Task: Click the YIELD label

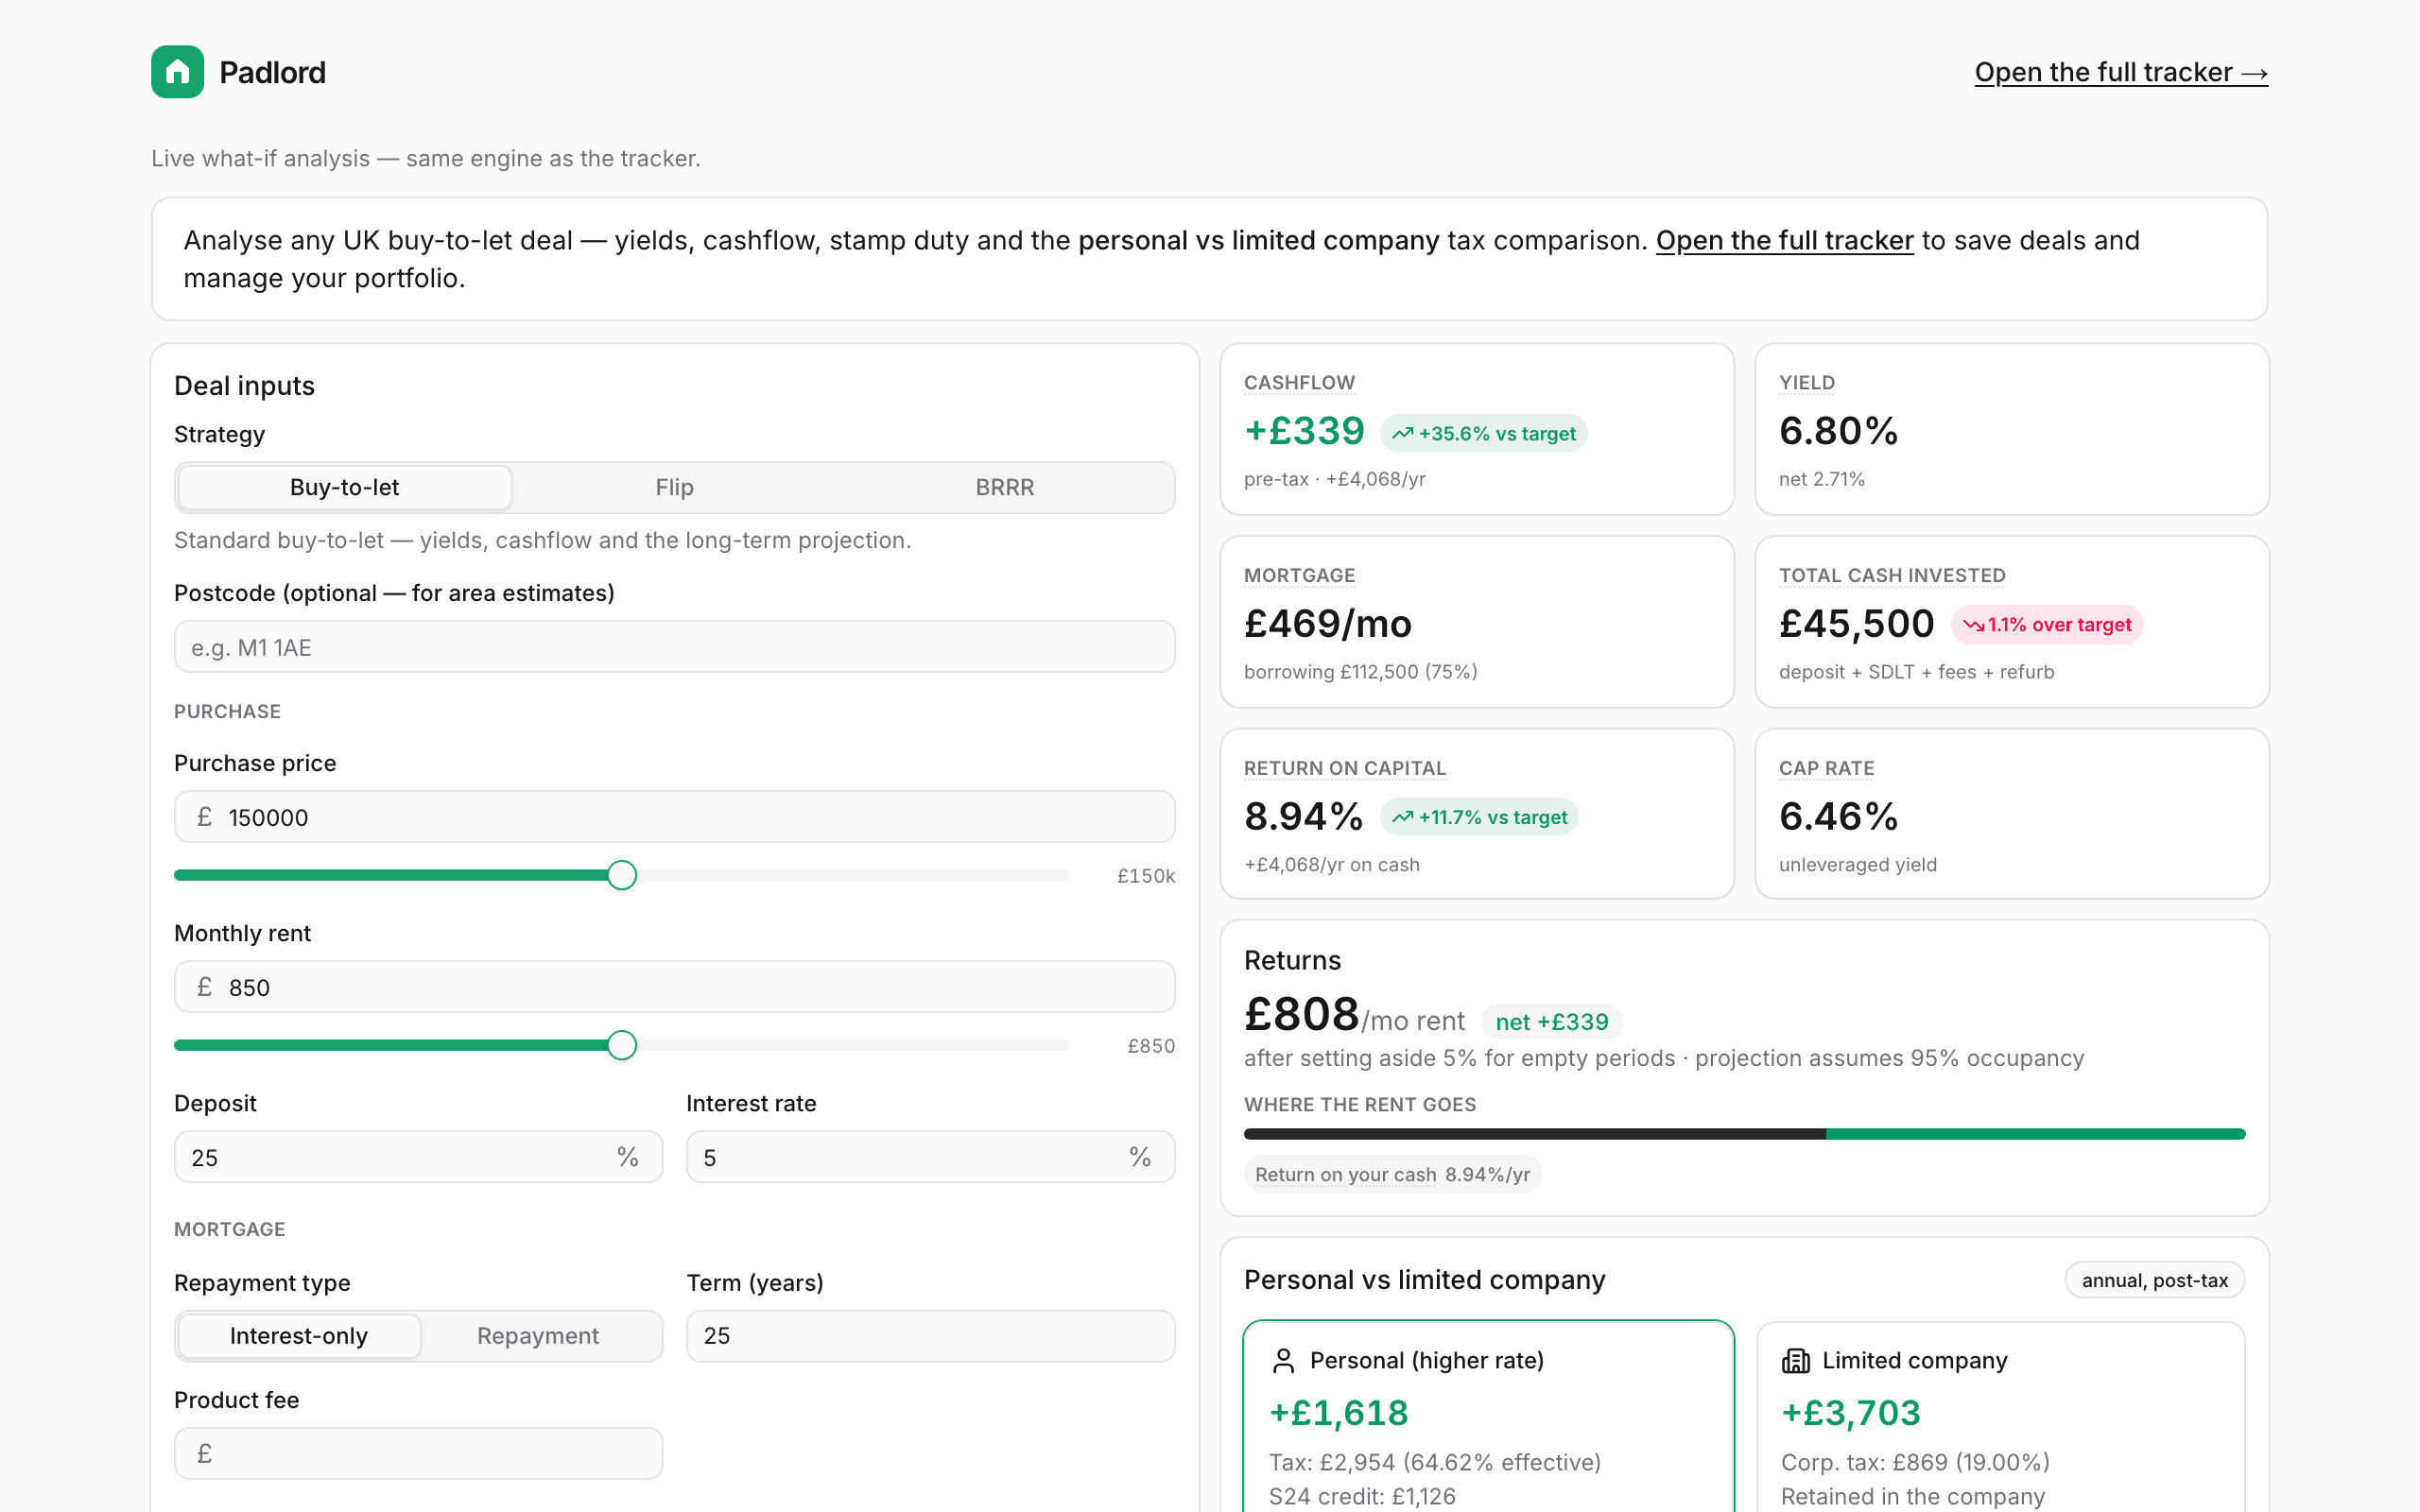Action: coord(1807,383)
